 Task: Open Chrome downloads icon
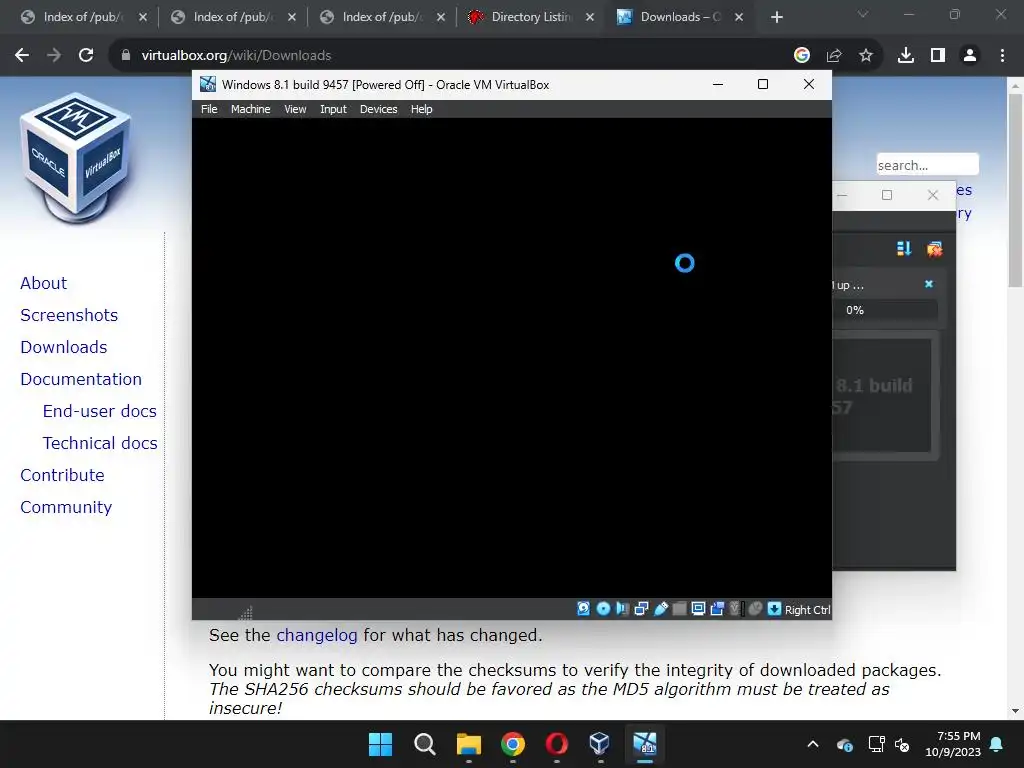click(906, 56)
